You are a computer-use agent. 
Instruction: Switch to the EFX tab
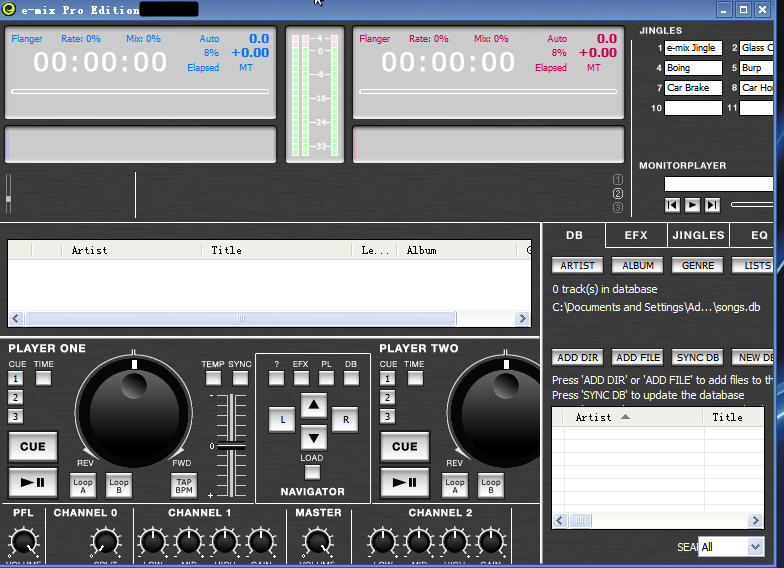click(x=636, y=236)
